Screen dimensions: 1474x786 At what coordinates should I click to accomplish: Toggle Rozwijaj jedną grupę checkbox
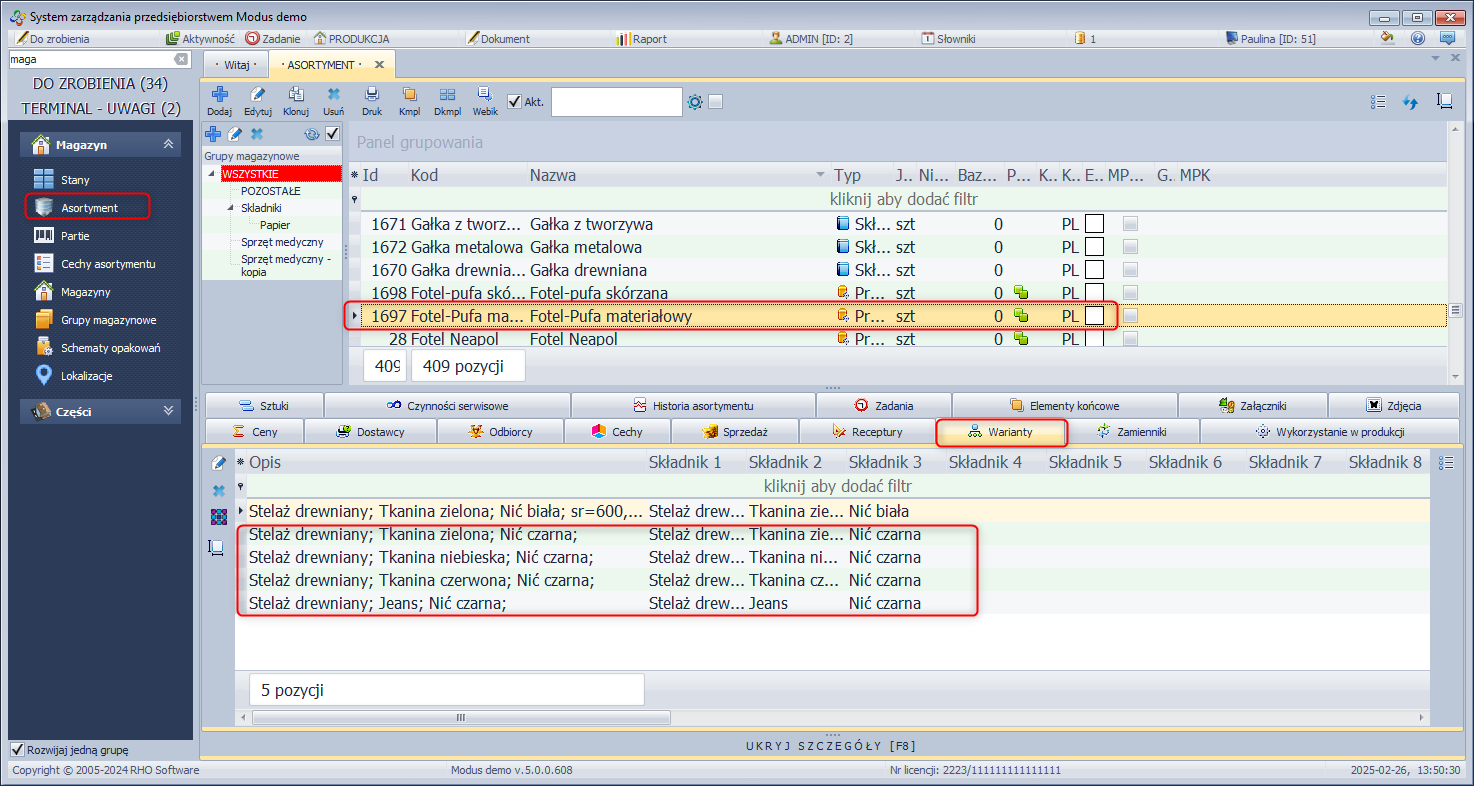tap(17, 749)
